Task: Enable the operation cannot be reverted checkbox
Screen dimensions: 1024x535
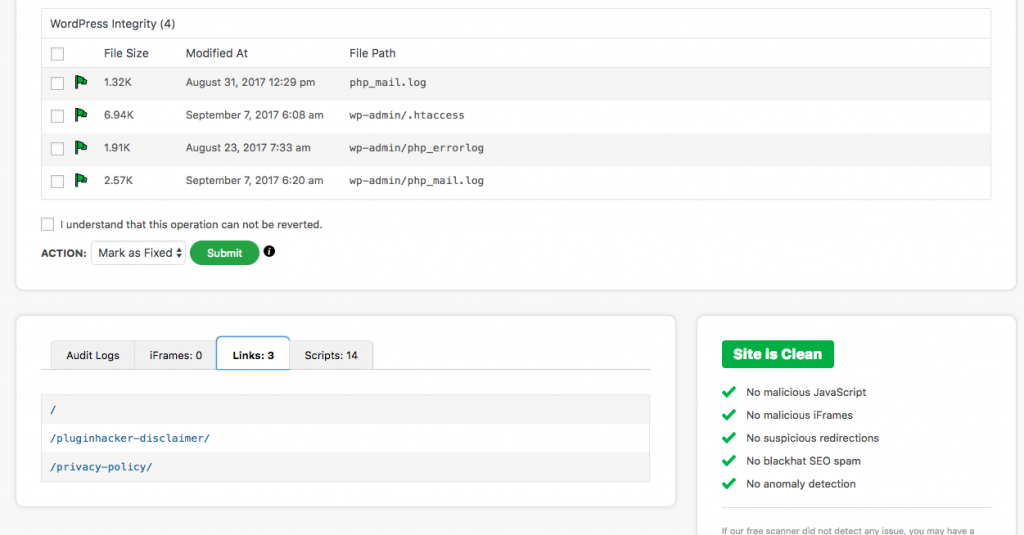Action: tap(48, 225)
